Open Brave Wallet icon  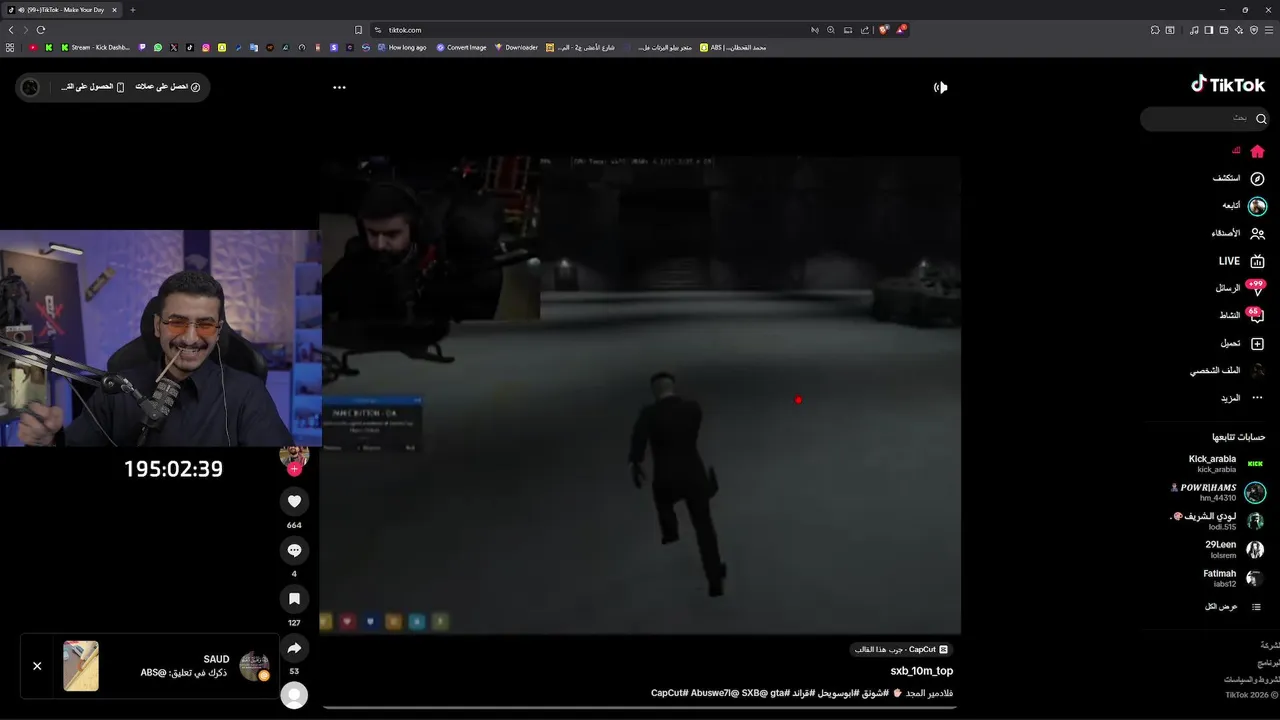[x=1224, y=30]
